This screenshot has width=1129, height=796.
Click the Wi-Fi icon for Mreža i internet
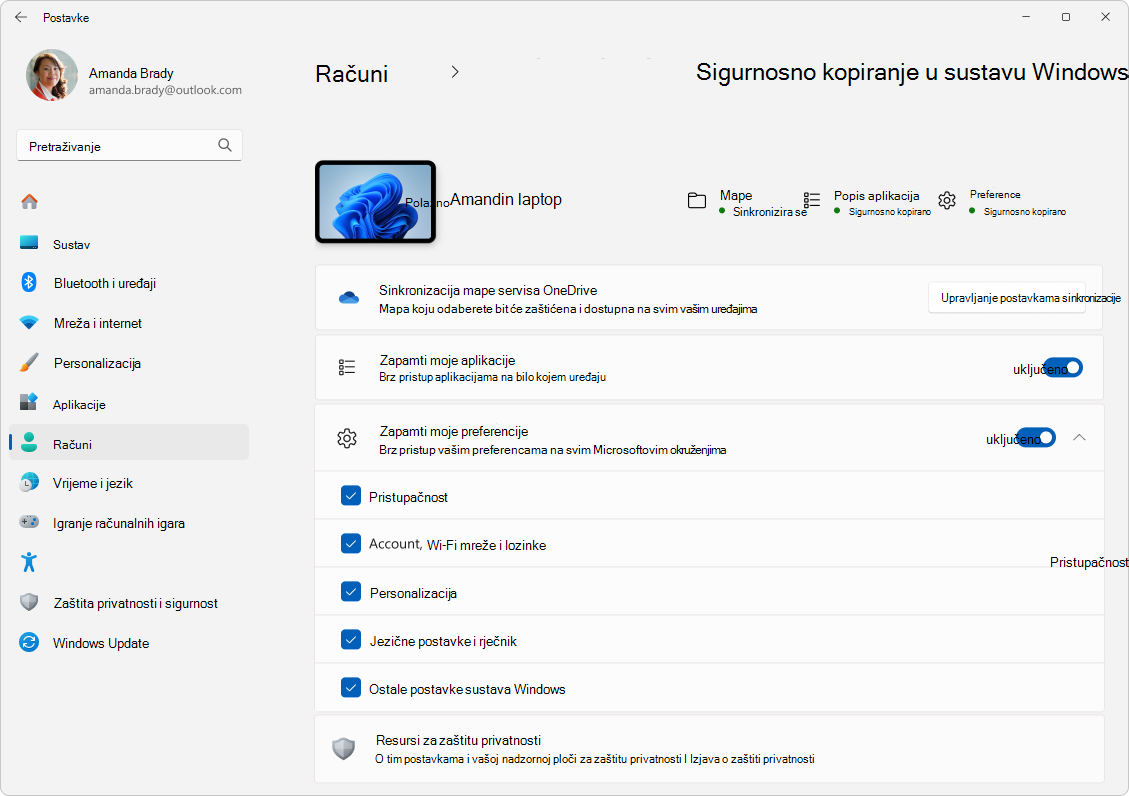click(x=29, y=322)
